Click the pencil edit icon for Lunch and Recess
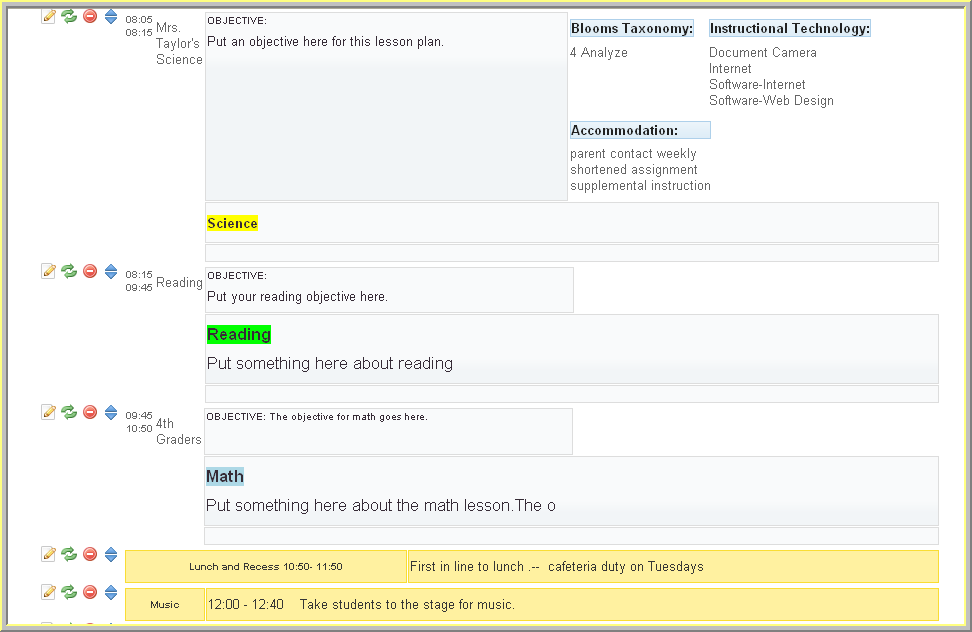The image size is (972, 632). point(48,554)
